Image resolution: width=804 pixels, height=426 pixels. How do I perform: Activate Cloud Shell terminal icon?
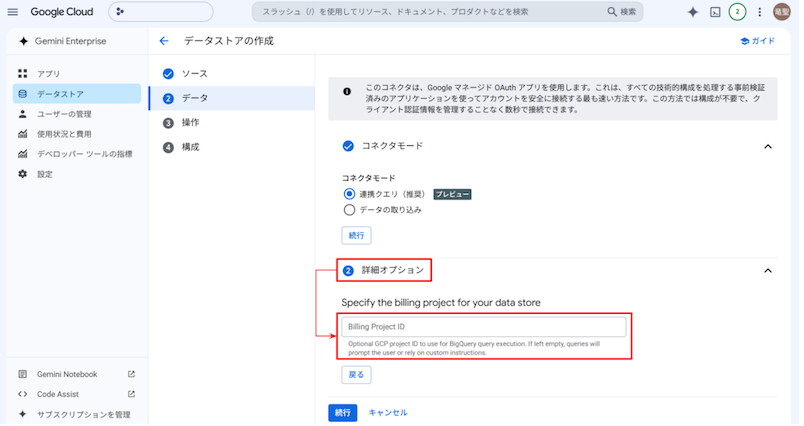pyautogui.click(x=715, y=12)
